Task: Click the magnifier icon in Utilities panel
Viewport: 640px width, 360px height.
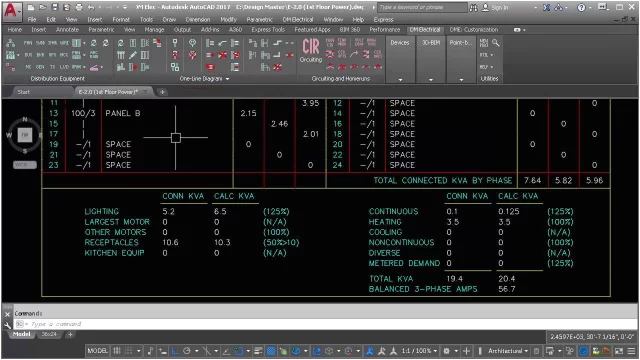Action: [x=496, y=42]
